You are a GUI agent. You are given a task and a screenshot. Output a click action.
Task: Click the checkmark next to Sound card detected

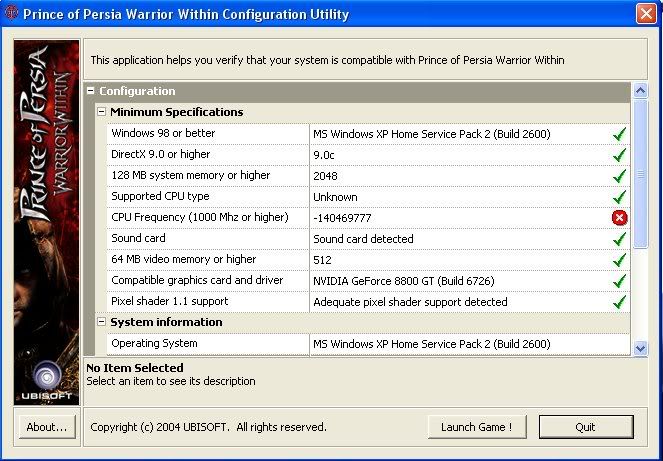[619, 239]
